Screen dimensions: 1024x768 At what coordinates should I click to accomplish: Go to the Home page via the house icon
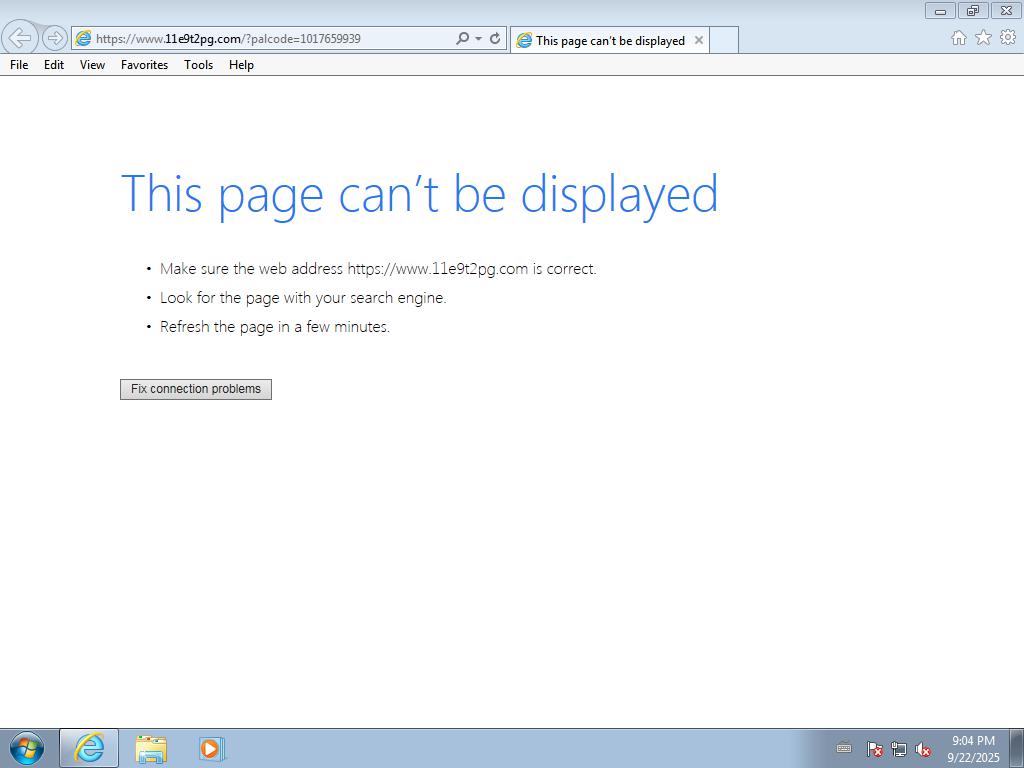[x=958, y=38]
